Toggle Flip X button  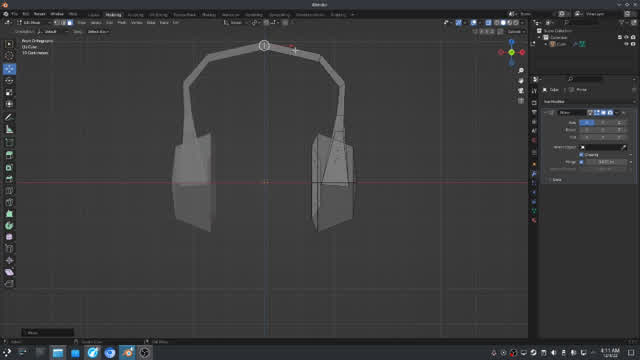click(x=587, y=137)
